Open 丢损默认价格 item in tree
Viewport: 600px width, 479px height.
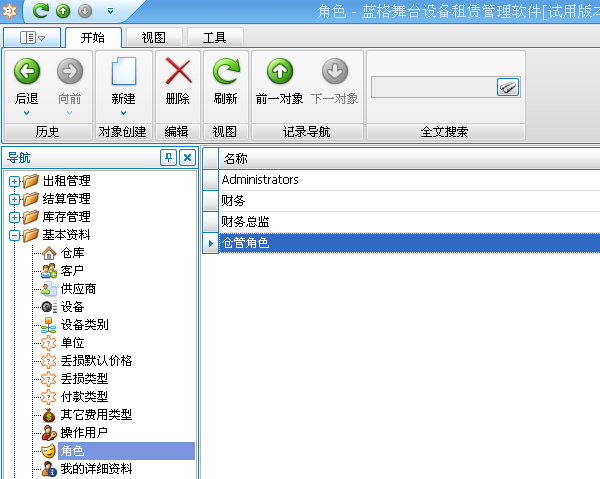coord(87,360)
